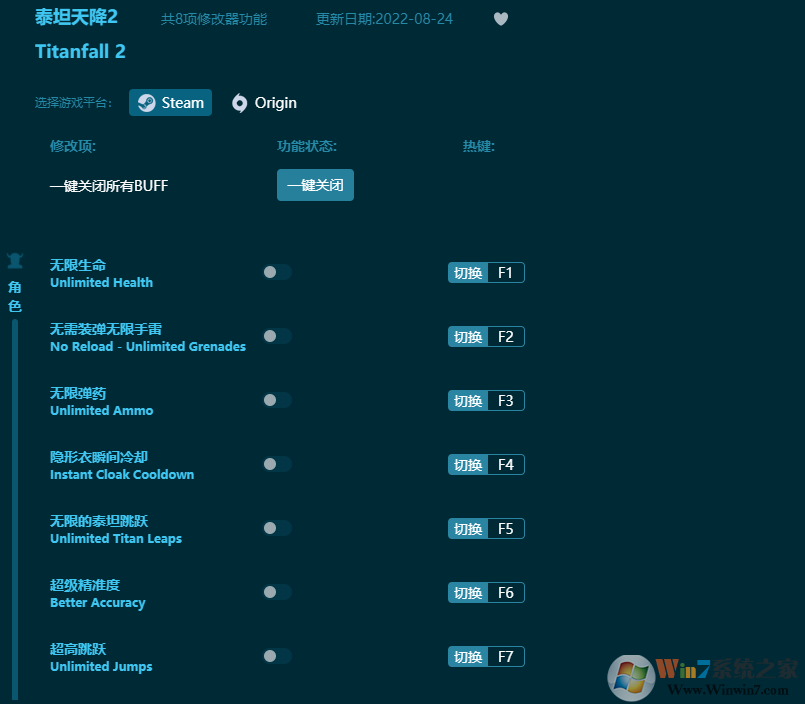Enable Unlimited Ammo switch
The width and height of the screenshot is (805, 704).
(x=277, y=400)
